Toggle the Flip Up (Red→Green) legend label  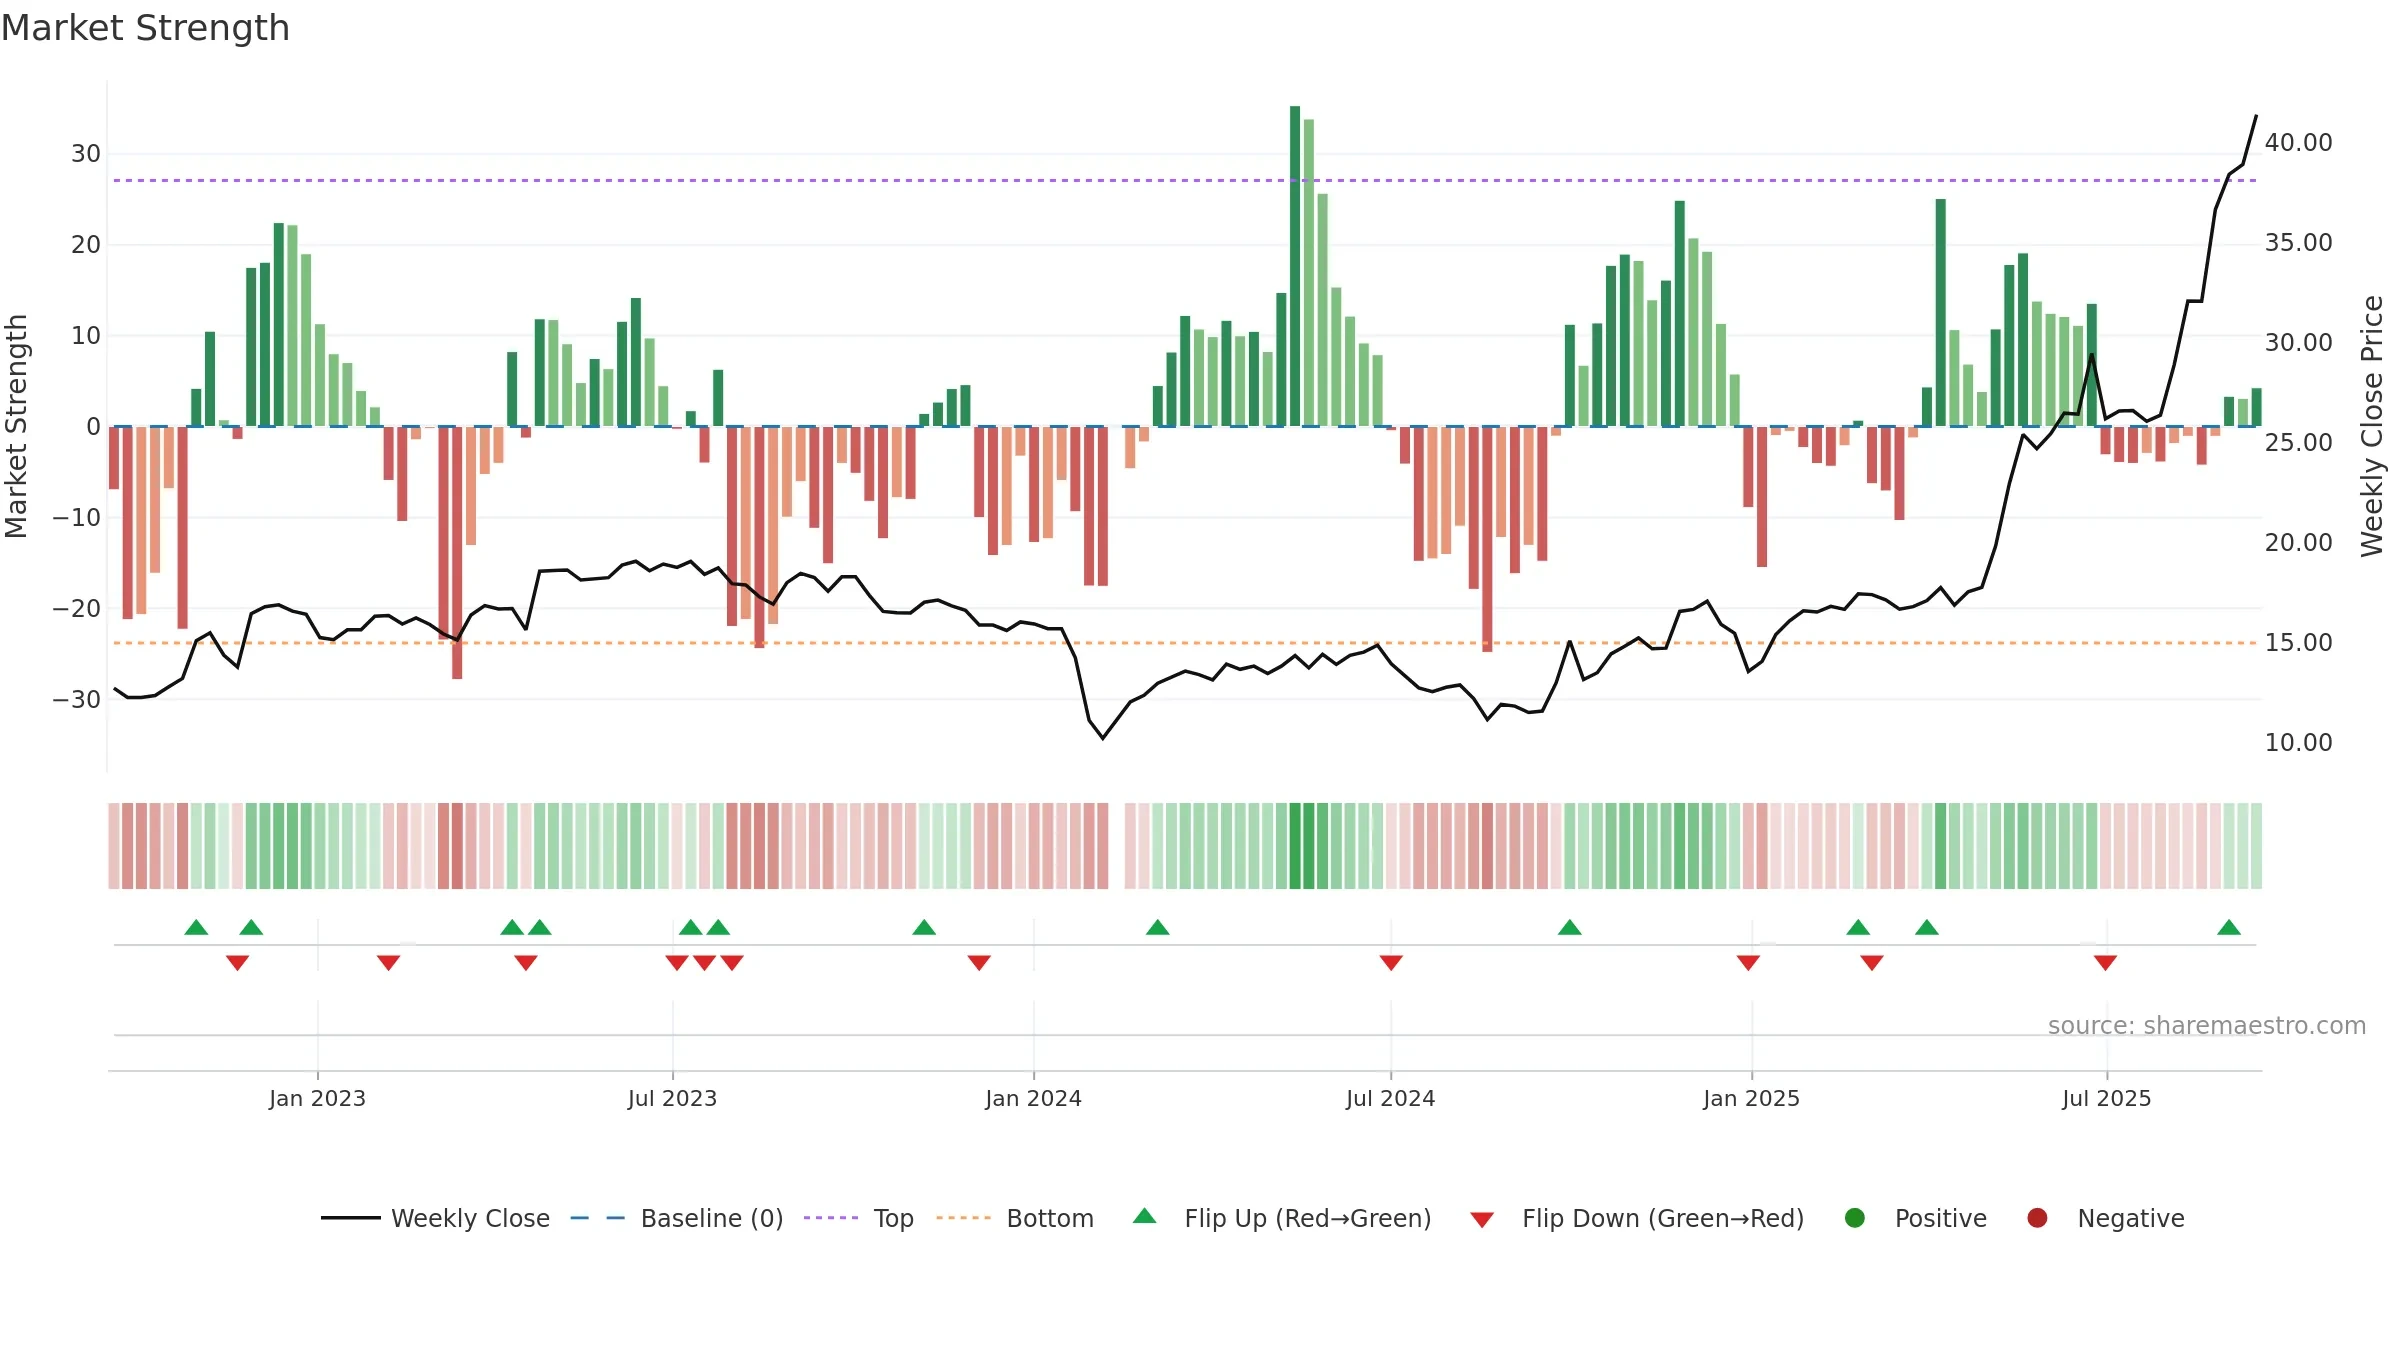(1308, 1219)
